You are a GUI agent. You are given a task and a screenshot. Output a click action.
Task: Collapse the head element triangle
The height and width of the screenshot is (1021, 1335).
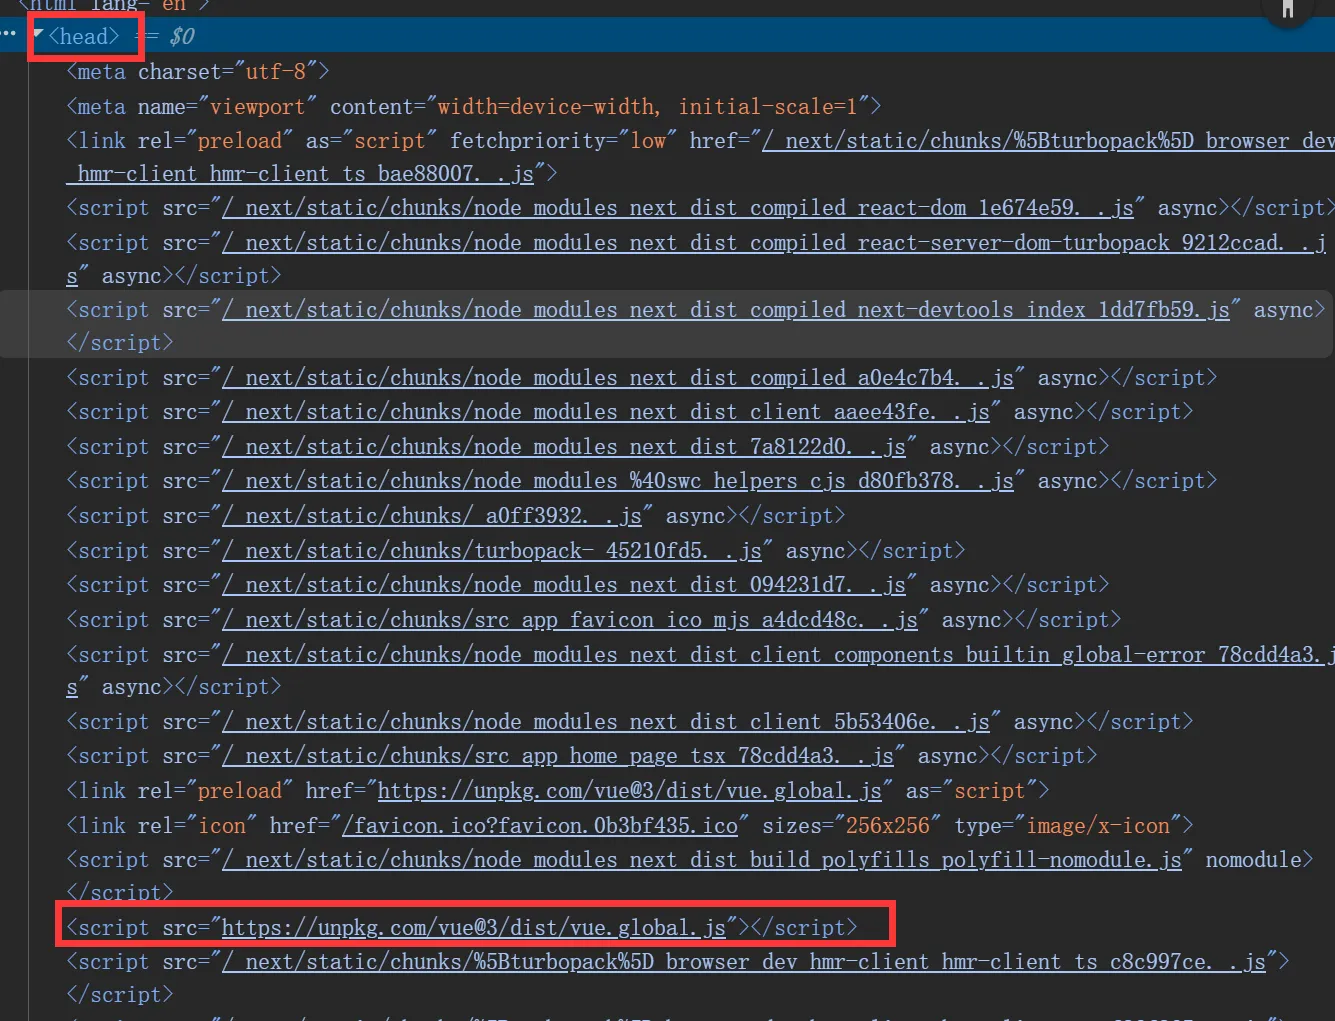38,35
